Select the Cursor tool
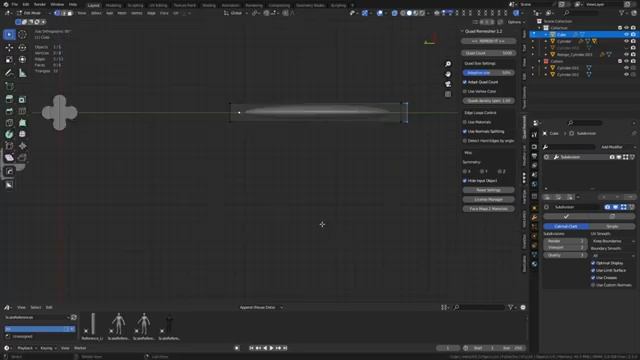Viewport: 640px width, 360px height. click(x=22, y=35)
